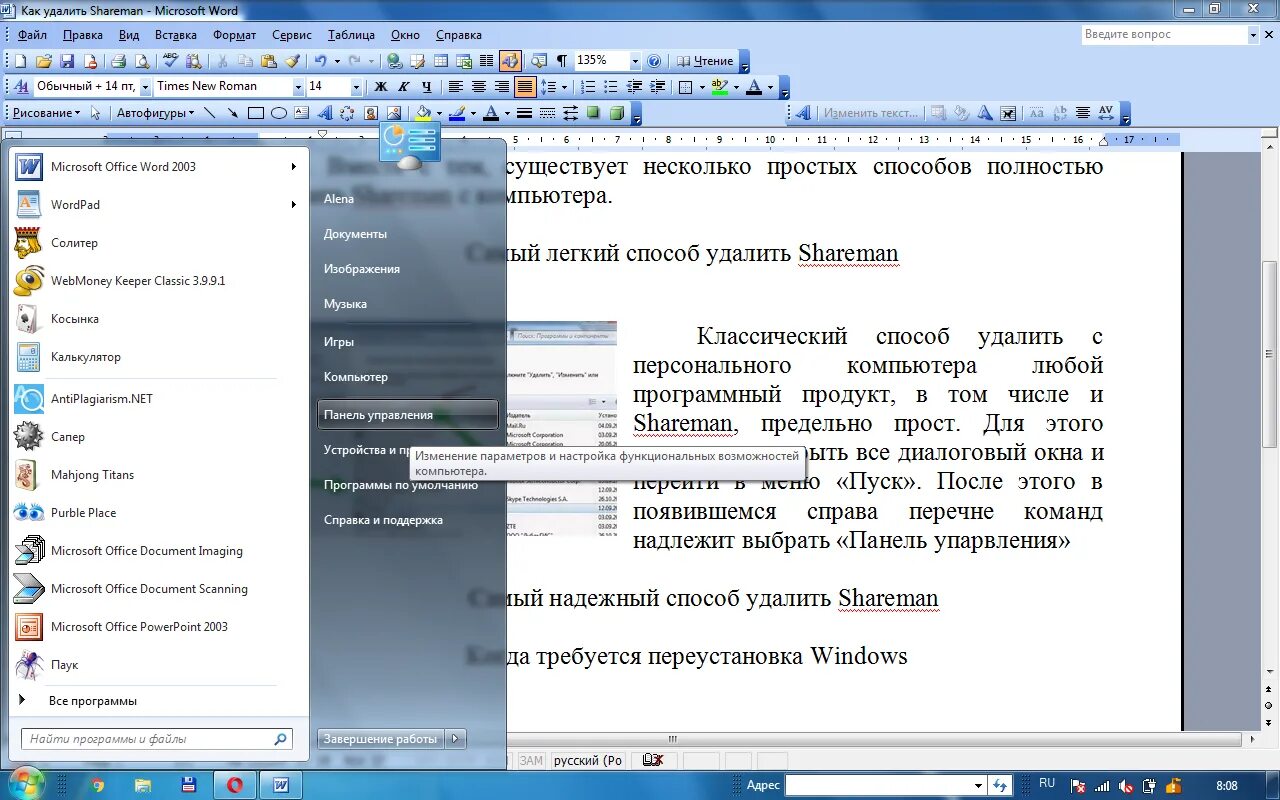Open the zoom 135% dropdown
The height and width of the screenshot is (800, 1280).
[634, 61]
